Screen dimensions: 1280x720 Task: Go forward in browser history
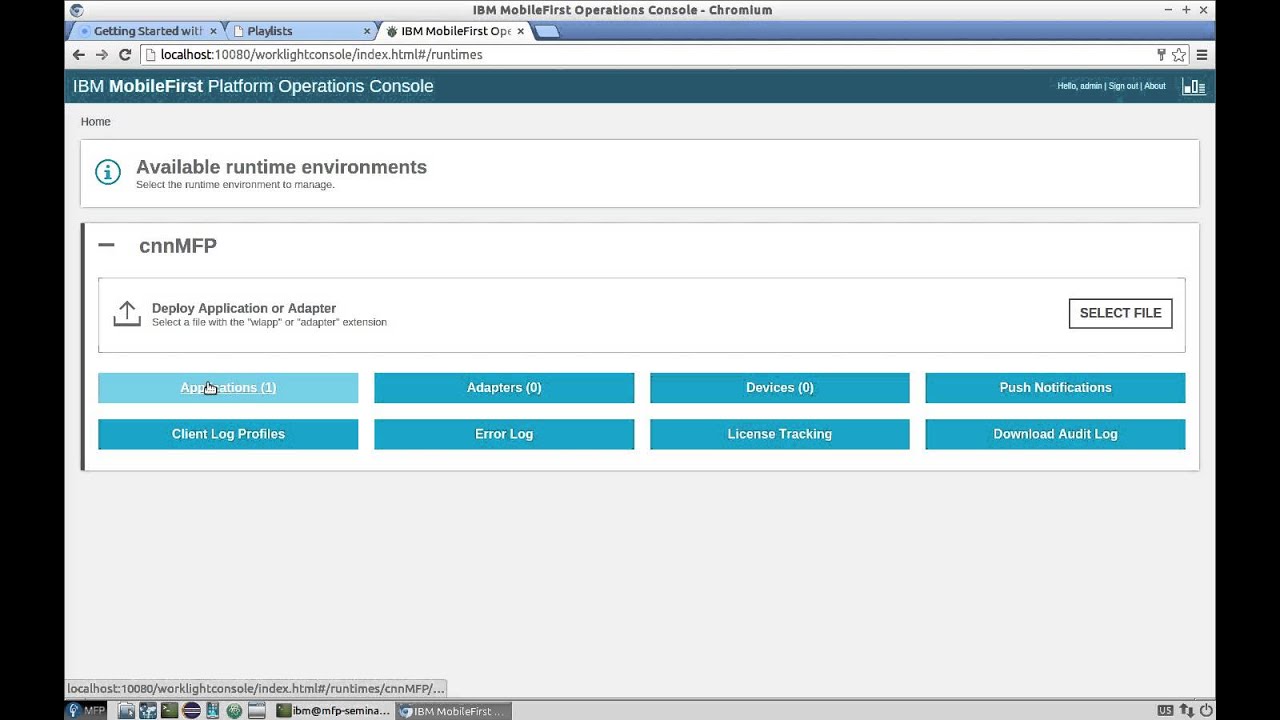101,55
